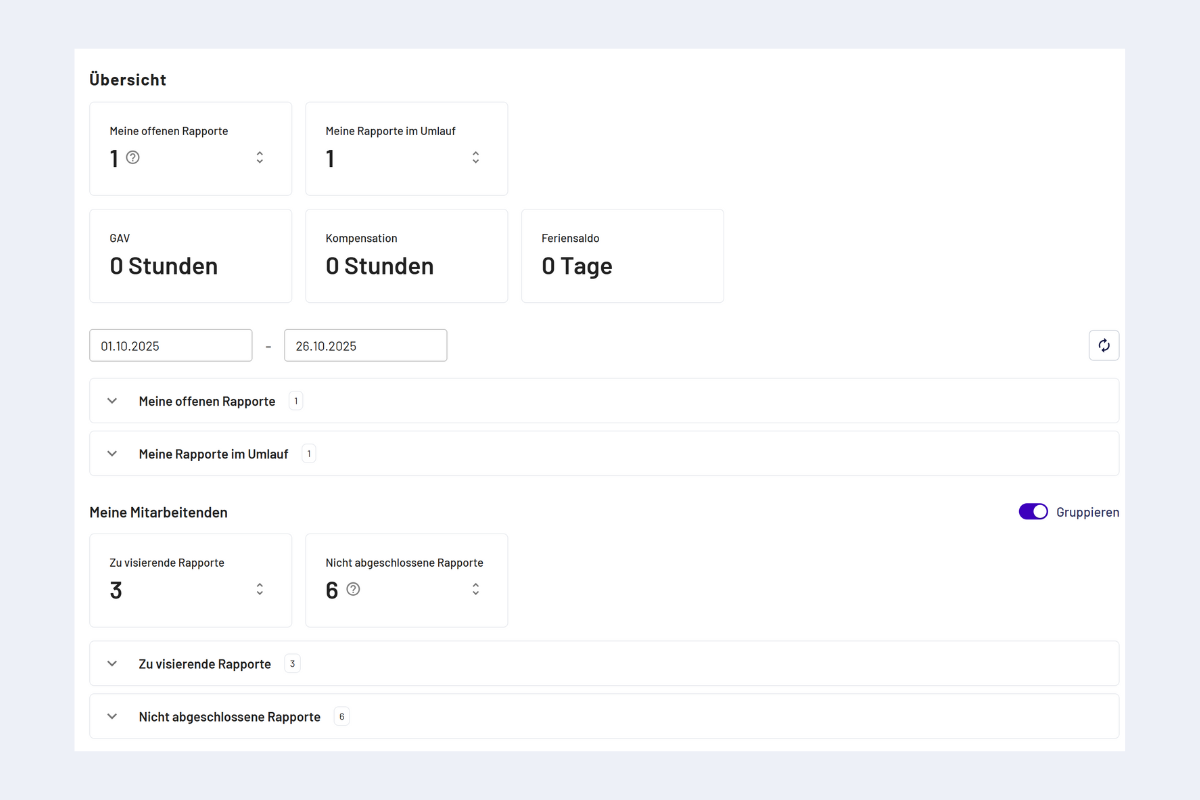Select the Kompensation hours card
1200x800 pixels.
click(406, 256)
